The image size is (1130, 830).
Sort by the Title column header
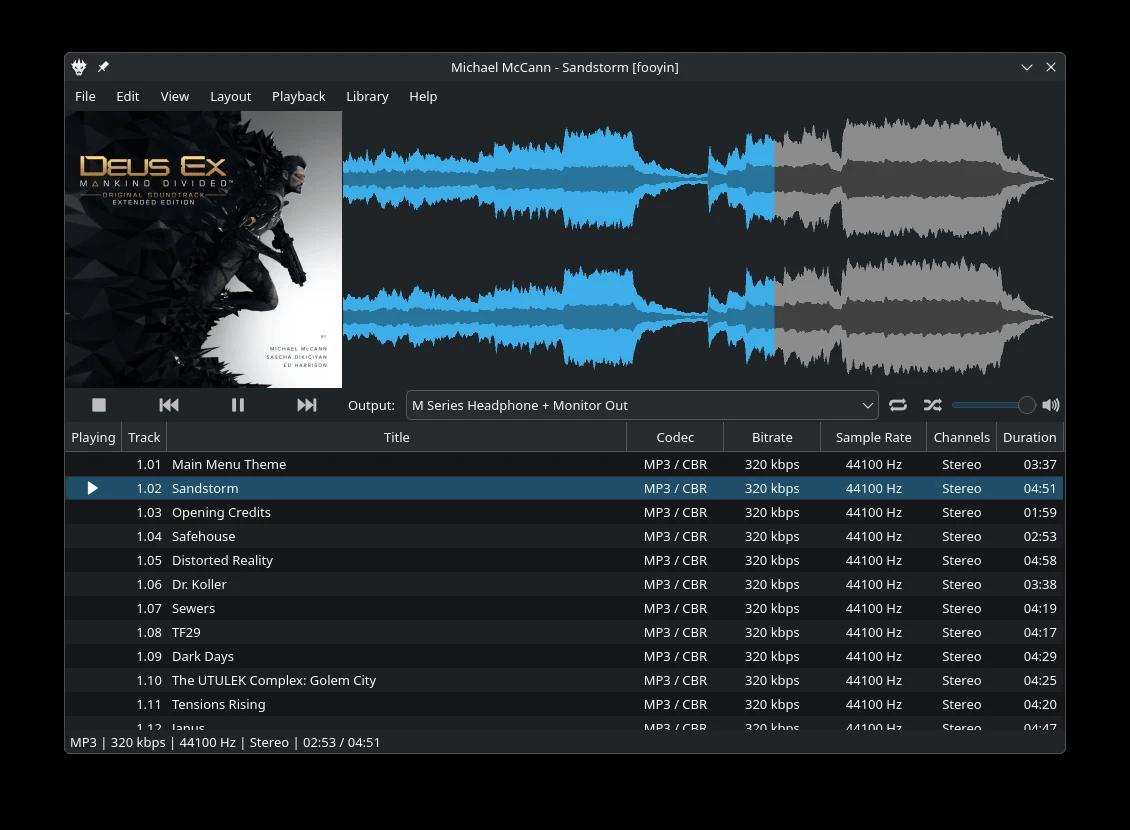click(396, 437)
